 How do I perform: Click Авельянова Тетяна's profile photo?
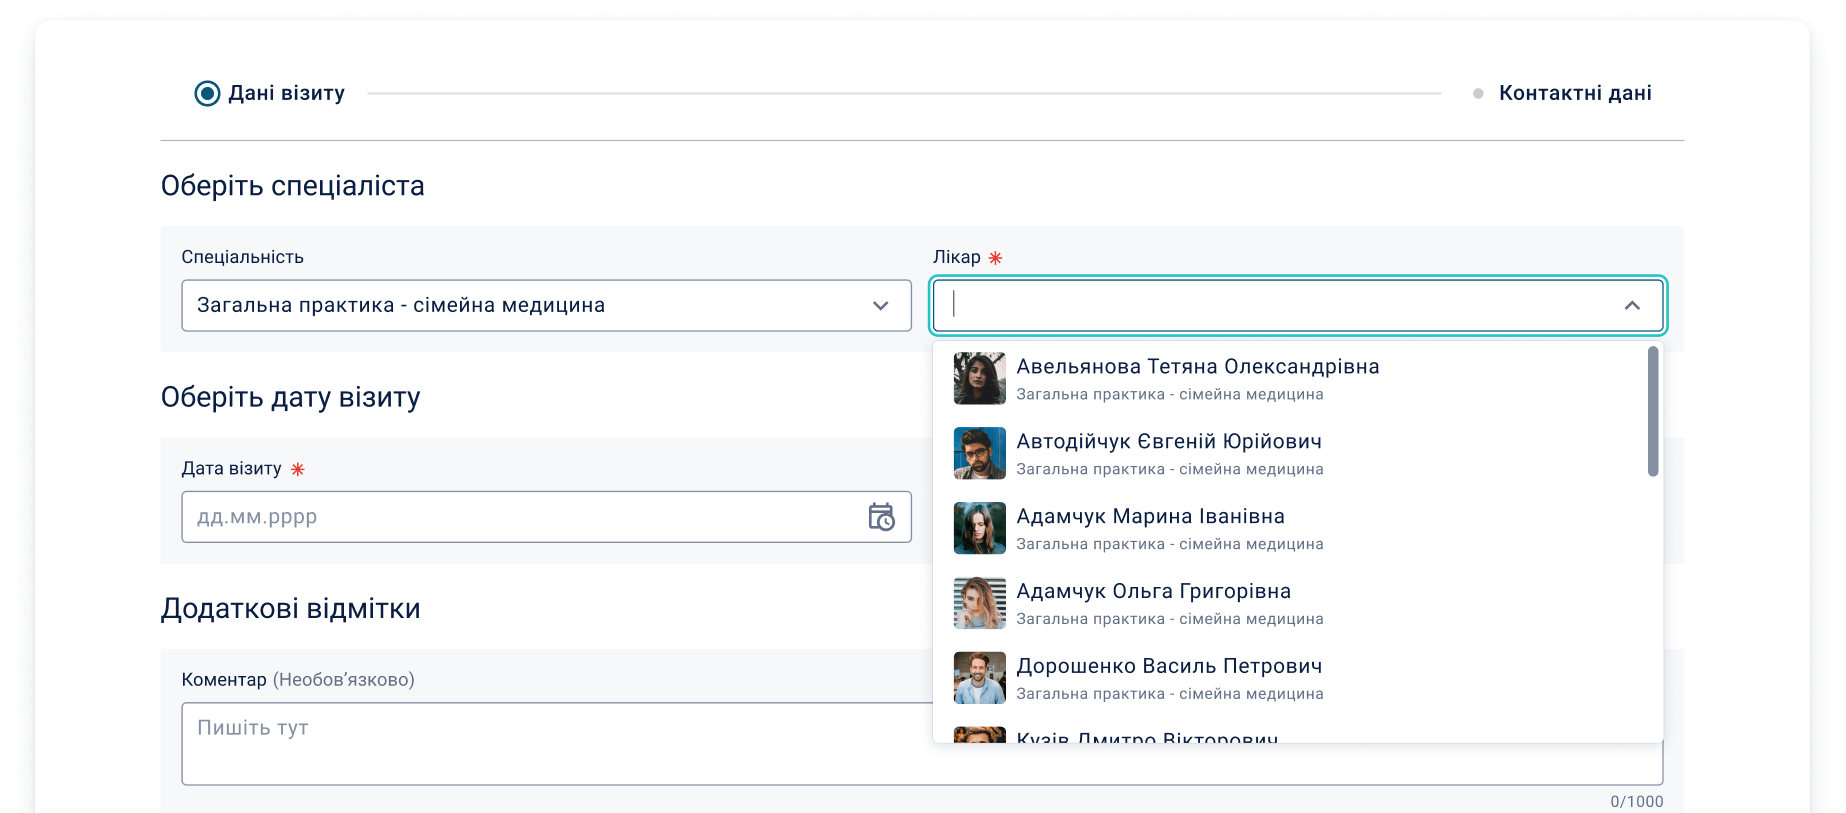pyautogui.click(x=979, y=378)
